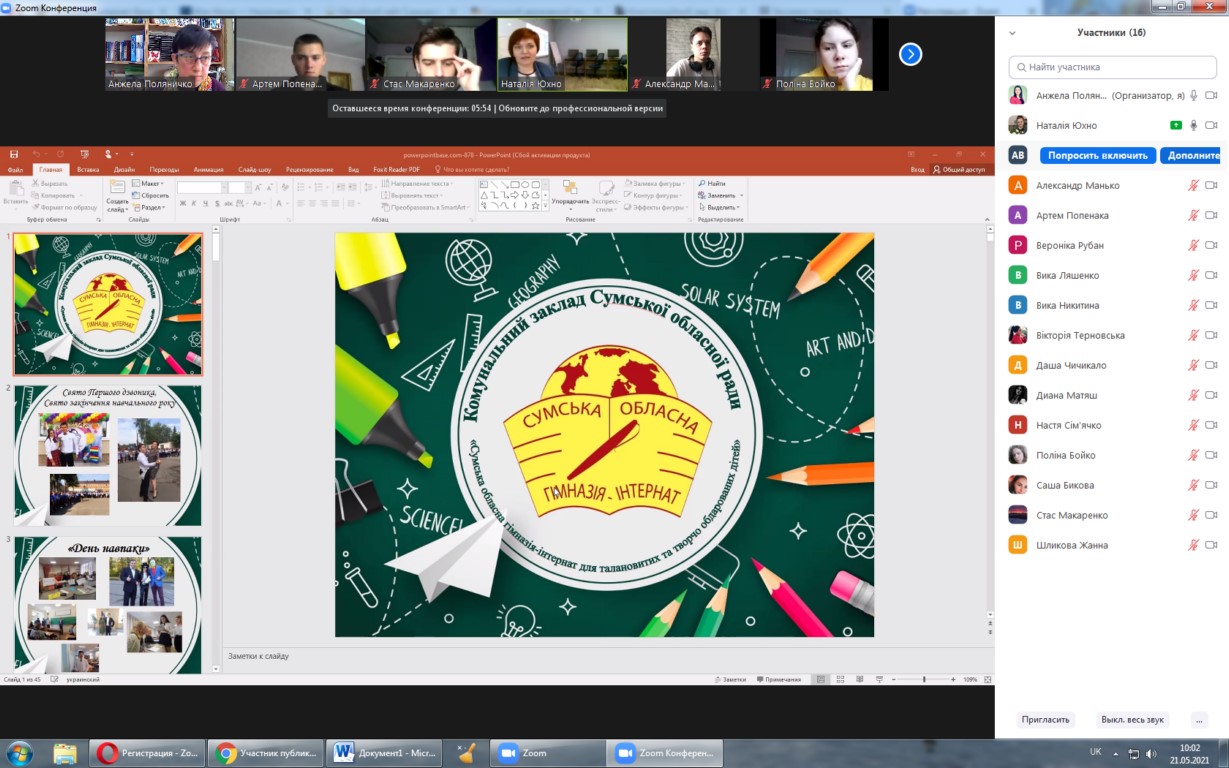Click the next arrow in the video strip

(910, 54)
